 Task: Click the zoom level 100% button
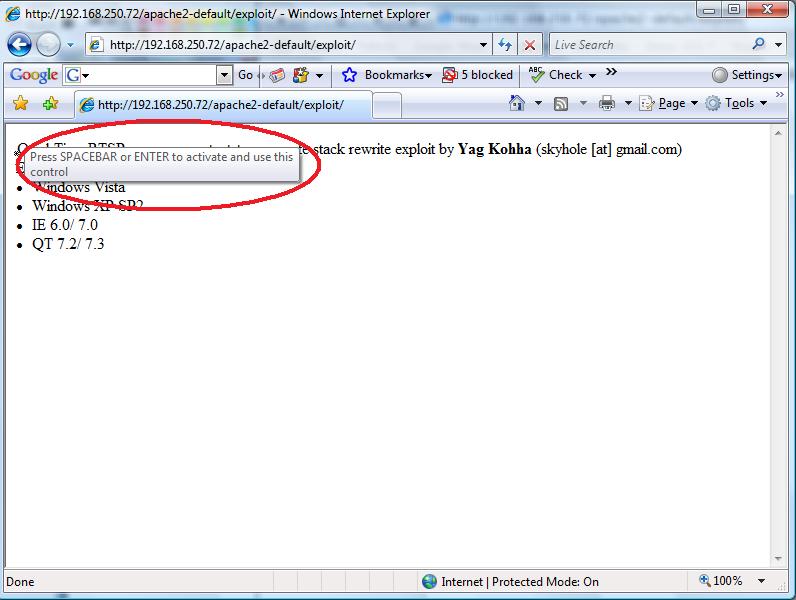[x=721, y=581]
